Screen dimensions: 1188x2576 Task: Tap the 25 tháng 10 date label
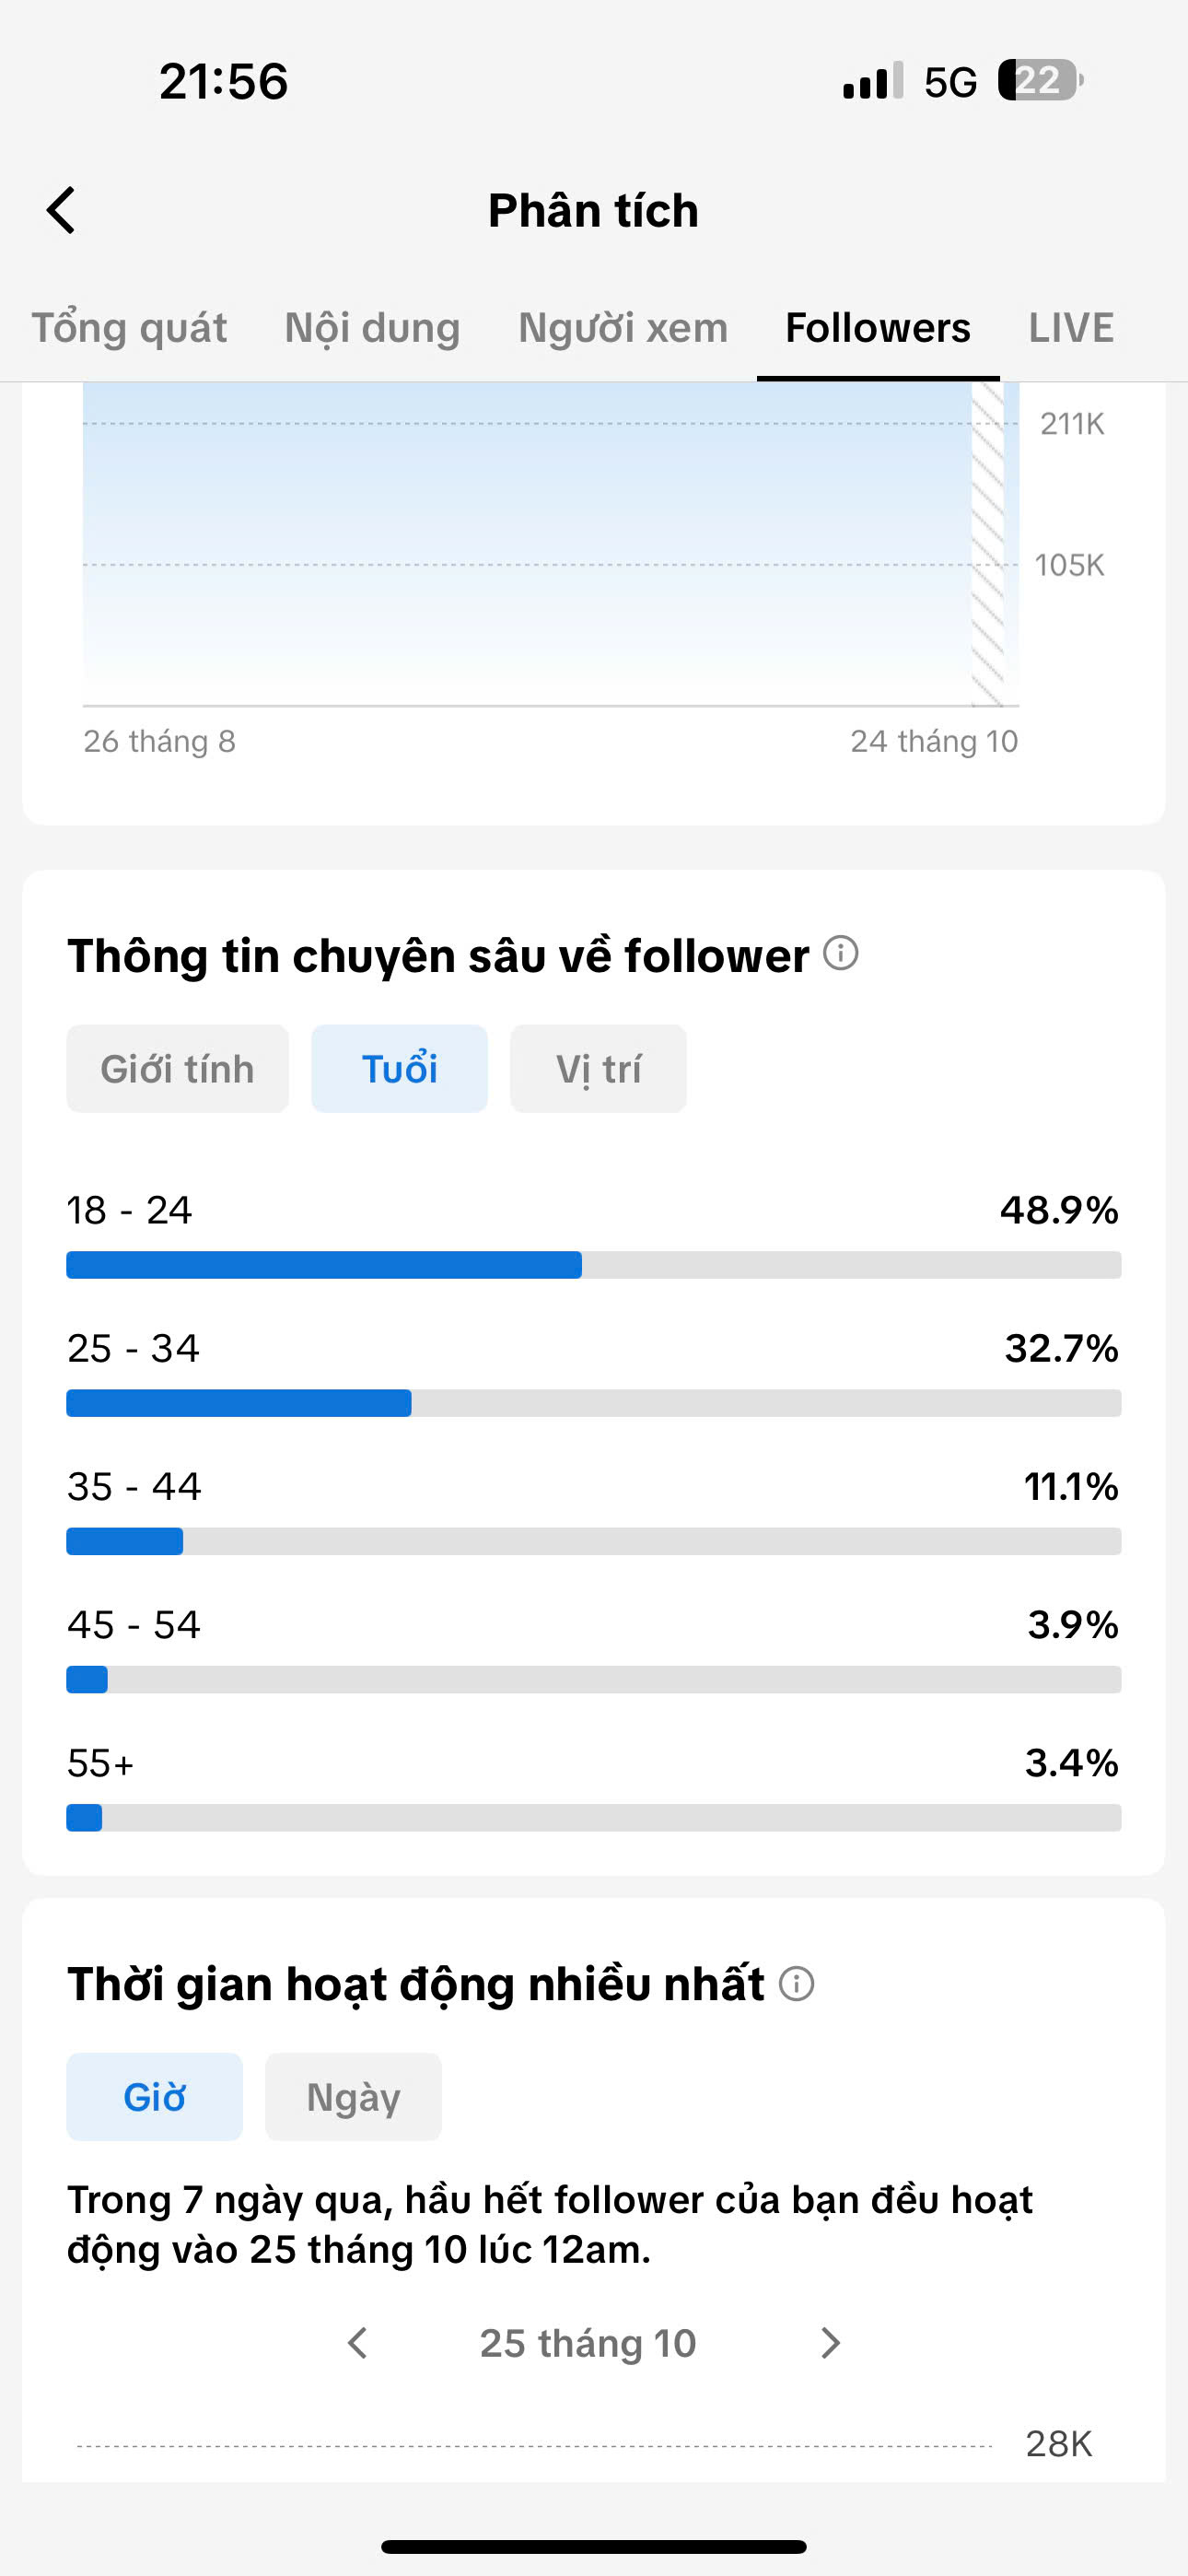(588, 2343)
